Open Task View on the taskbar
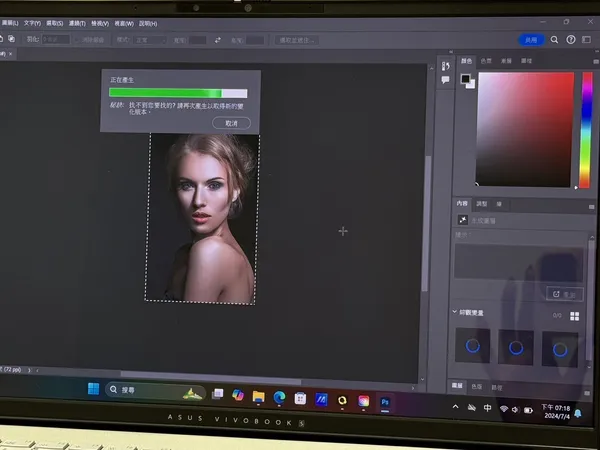This screenshot has height=450, width=600. coord(217,393)
